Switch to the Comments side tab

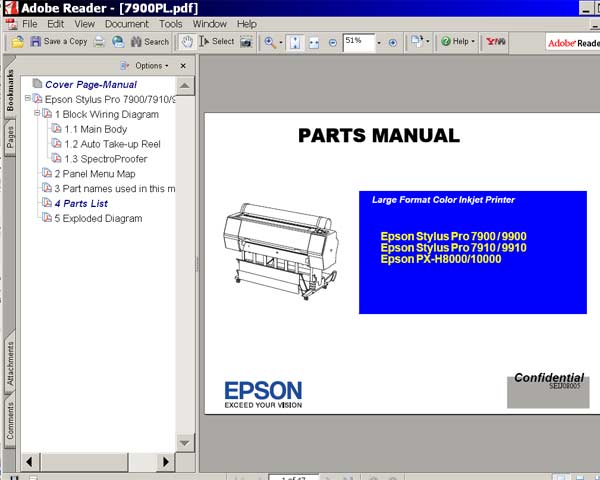click(10, 421)
